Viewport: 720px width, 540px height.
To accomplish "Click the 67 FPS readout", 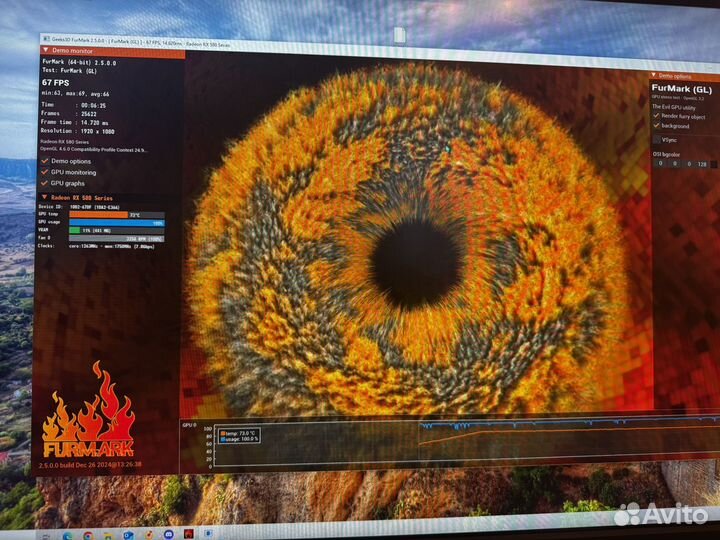I will pyautogui.click(x=56, y=83).
